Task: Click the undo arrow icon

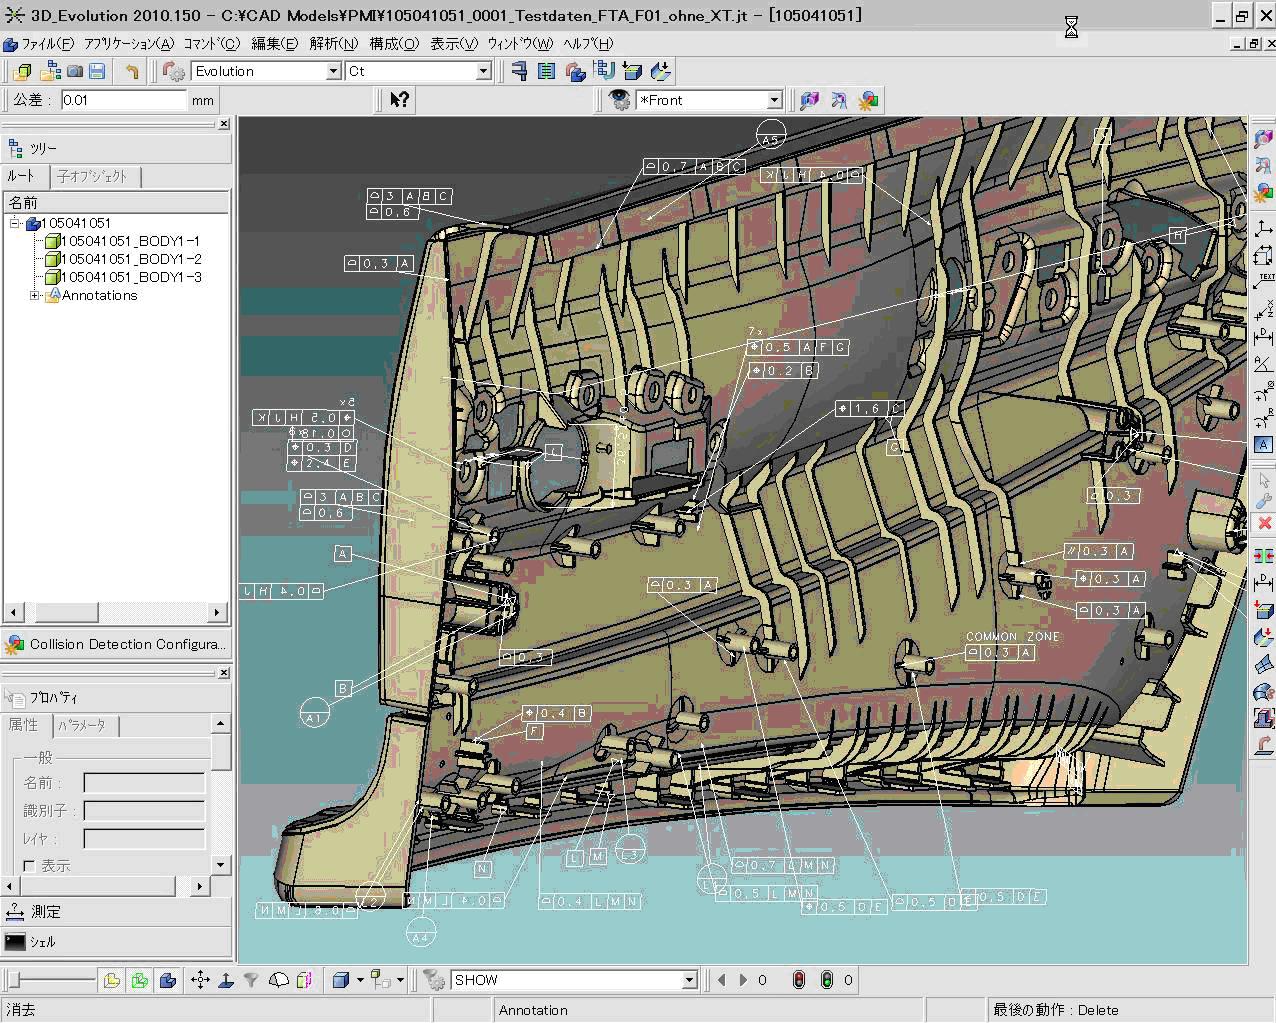Action: pyautogui.click(x=132, y=71)
